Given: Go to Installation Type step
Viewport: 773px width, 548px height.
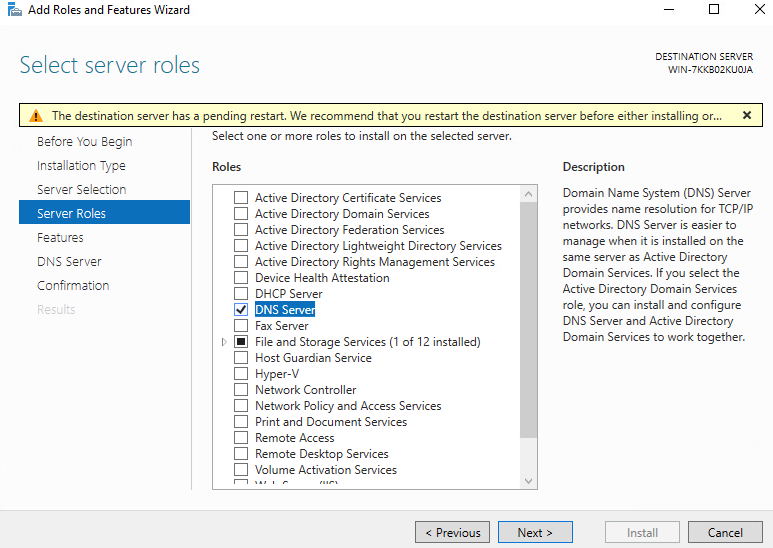Looking at the screenshot, I should 81,166.
